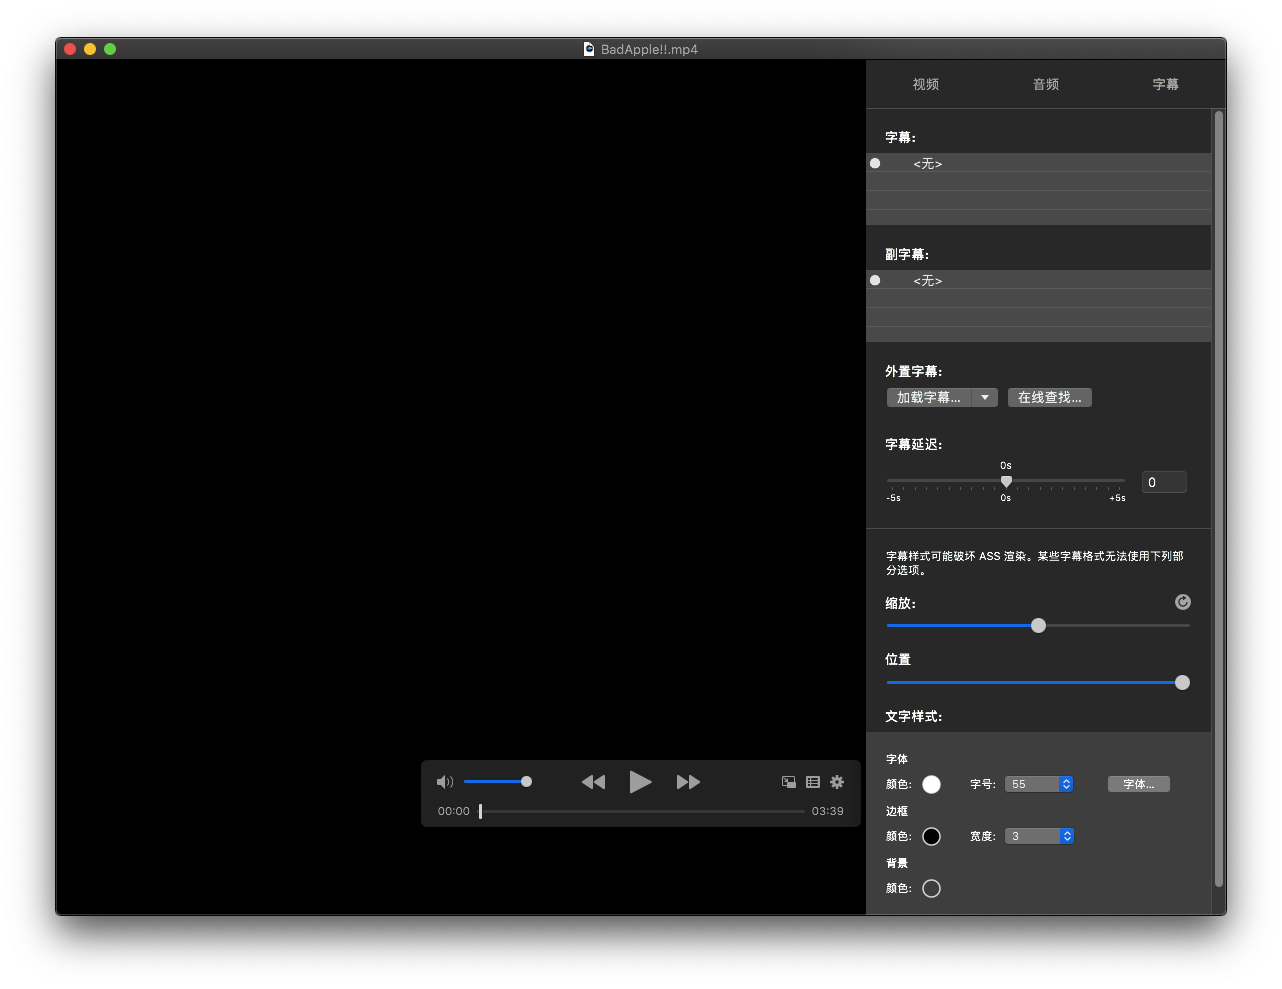This screenshot has height=989, width=1282.
Task: Click the 字体... button
Action: pos(1138,784)
